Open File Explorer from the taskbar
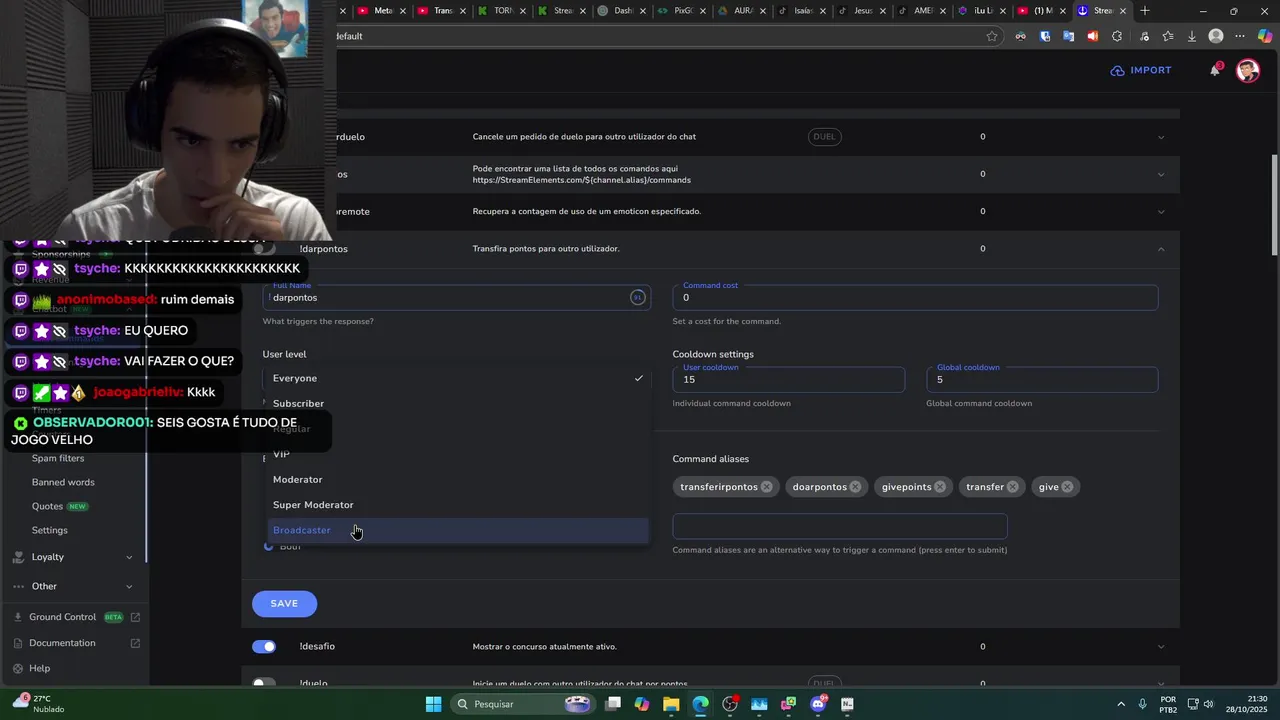This screenshot has width=1280, height=720. point(671,704)
